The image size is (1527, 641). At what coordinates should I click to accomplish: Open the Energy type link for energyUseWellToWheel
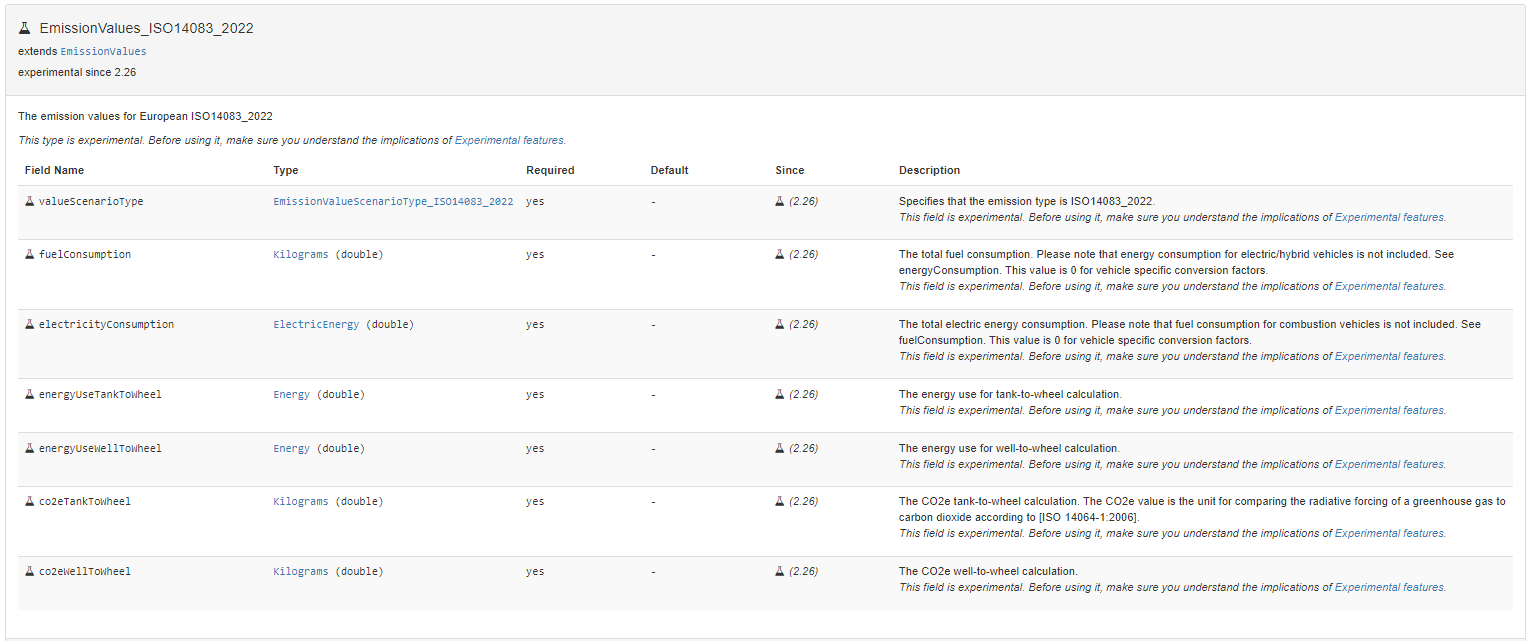click(291, 448)
